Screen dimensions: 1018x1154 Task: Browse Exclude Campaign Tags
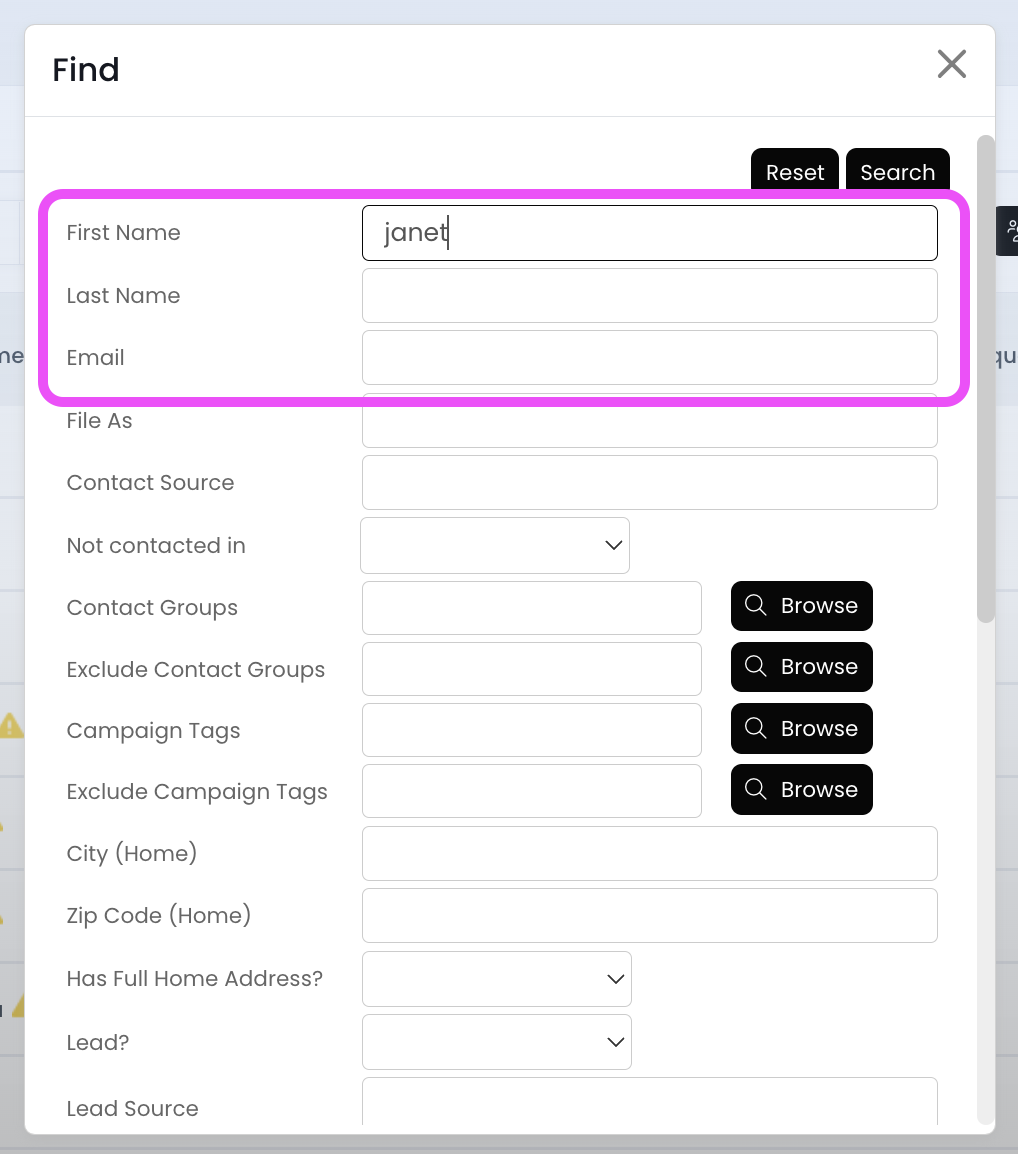pos(801,790)
